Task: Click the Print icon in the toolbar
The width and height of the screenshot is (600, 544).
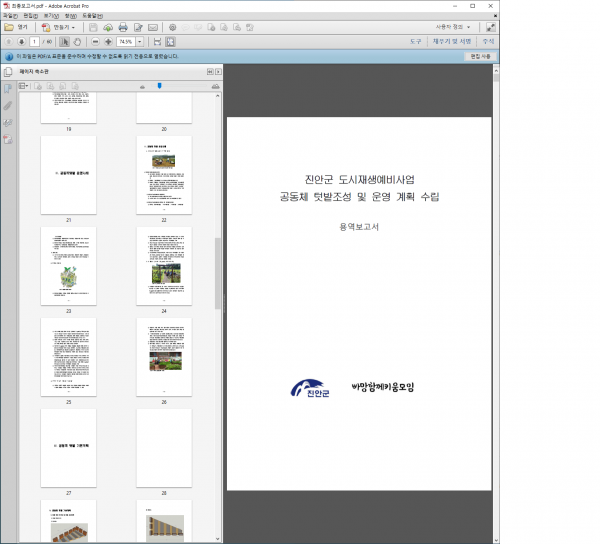Action: 122,27
